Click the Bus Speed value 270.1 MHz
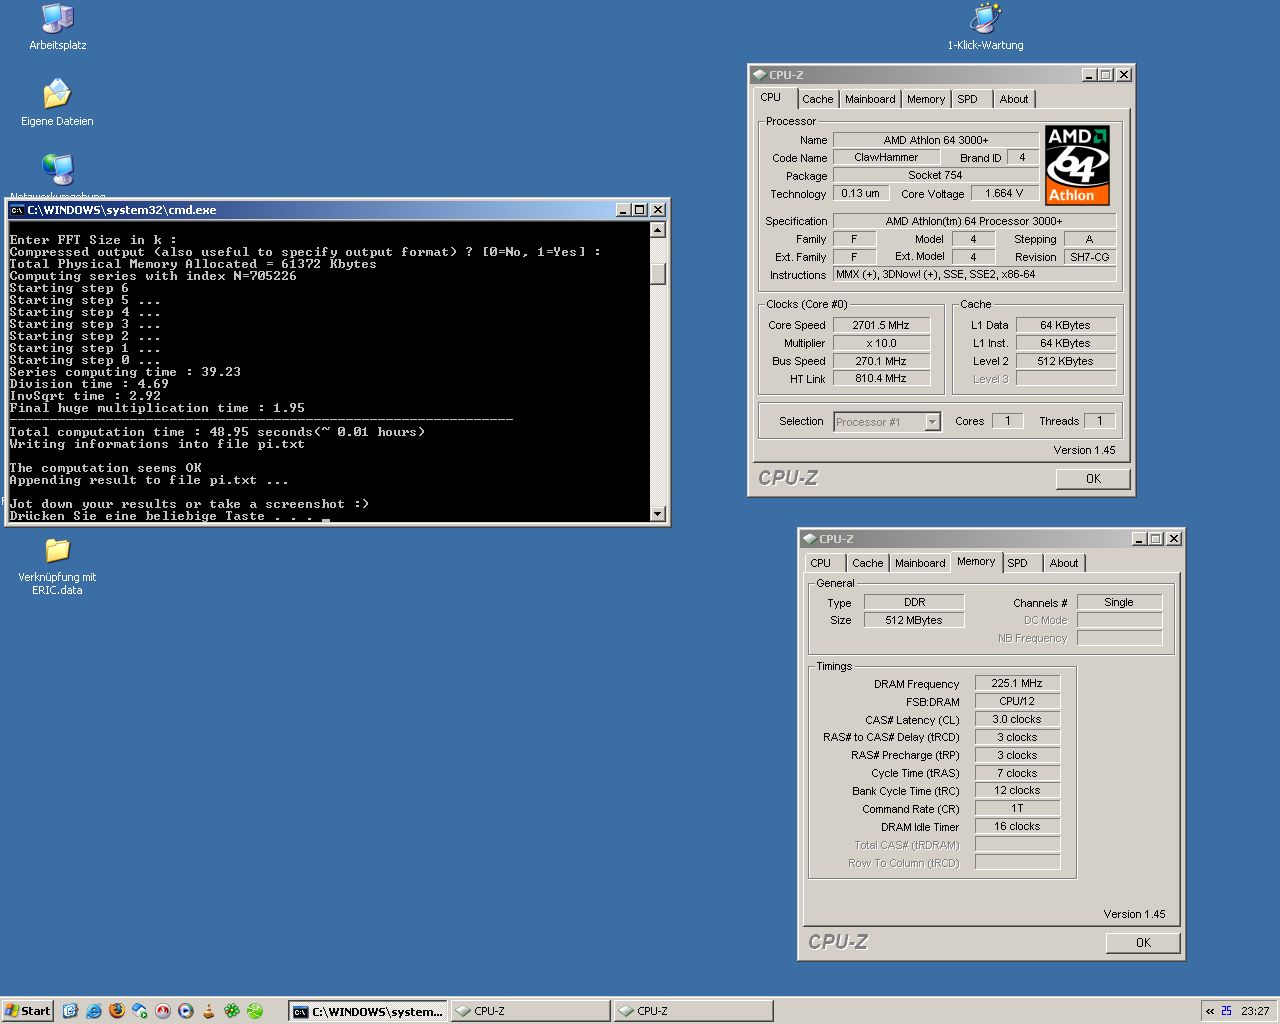1280x1024 pixels. click(x=881, y=361)
